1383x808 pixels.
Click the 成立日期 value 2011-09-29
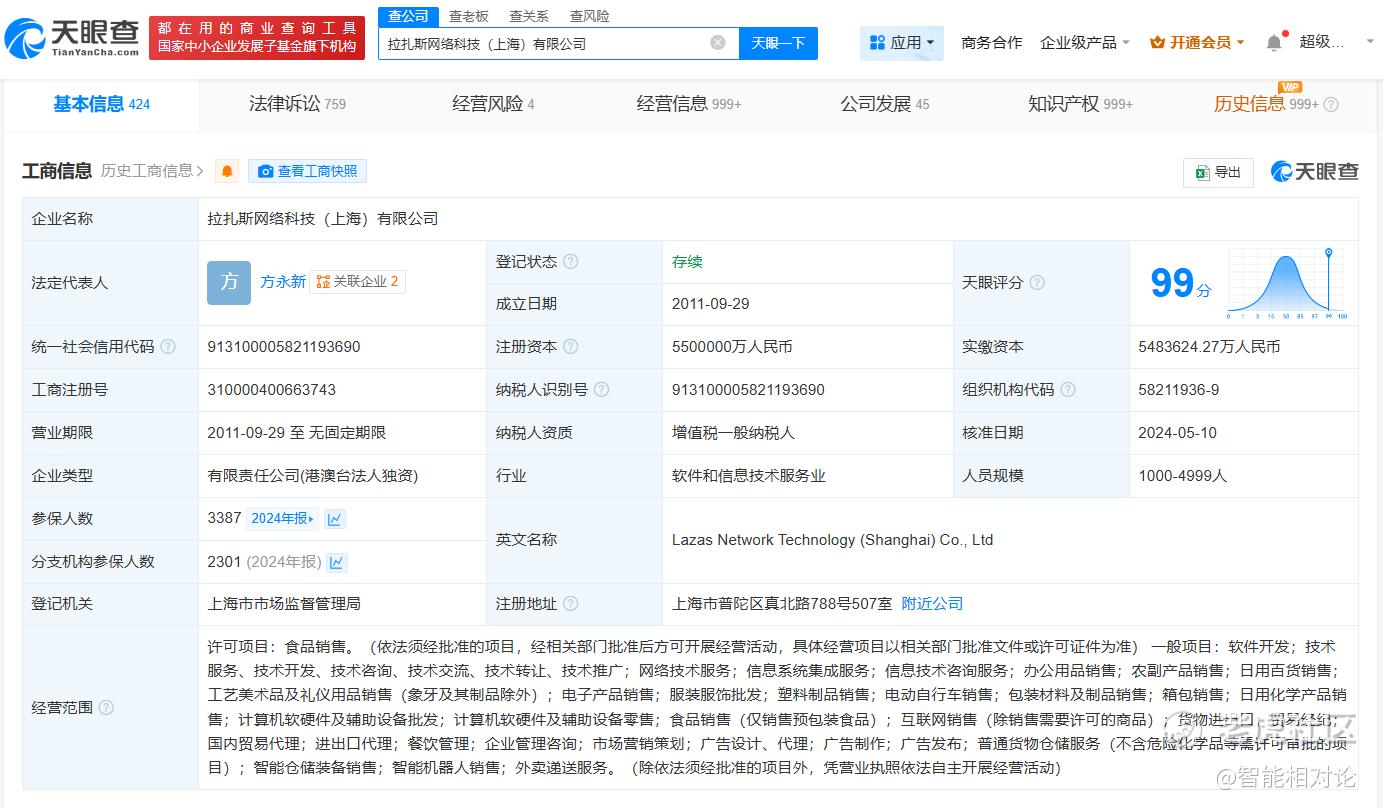click(x=710, y=304)
